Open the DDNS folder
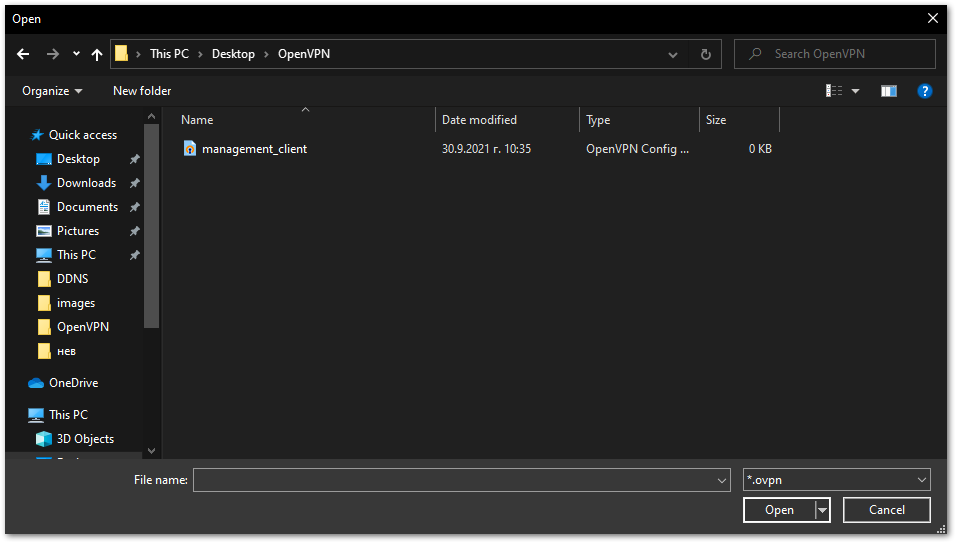The width and height of the screenshot is (956, 543). click(x=73, y=279)
